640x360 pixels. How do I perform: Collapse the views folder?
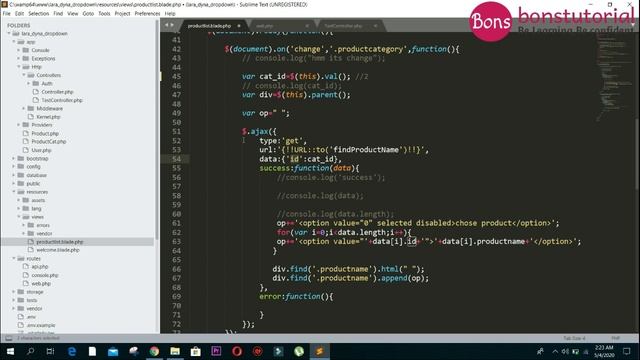[19, 217]
